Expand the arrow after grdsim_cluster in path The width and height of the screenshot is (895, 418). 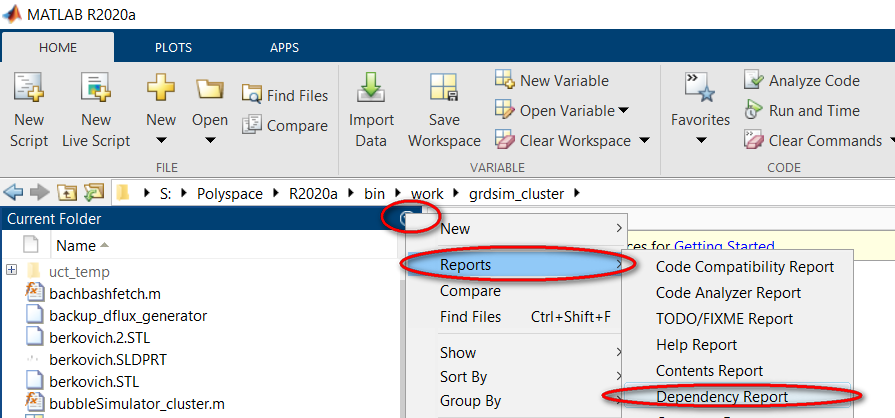tap(575, 194)
